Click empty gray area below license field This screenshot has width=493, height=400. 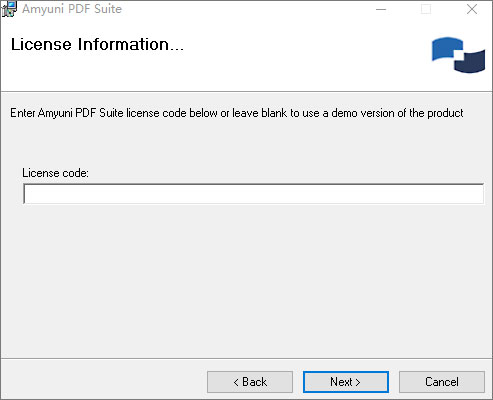(x=246, y=280)
